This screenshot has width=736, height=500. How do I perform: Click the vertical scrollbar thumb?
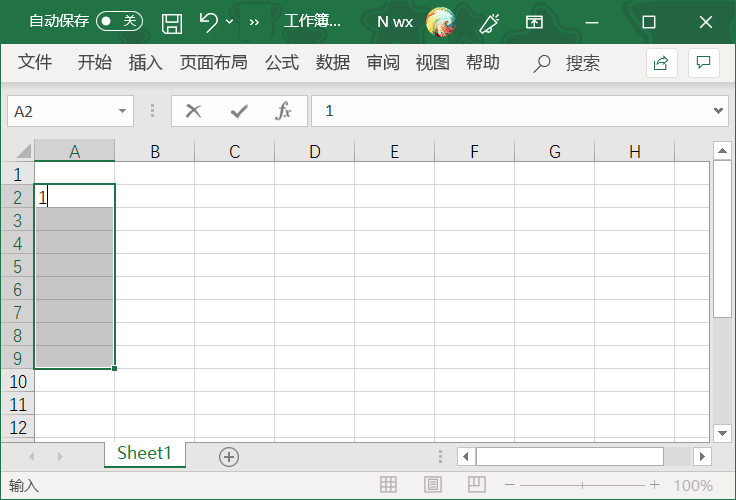coord(722,239)
